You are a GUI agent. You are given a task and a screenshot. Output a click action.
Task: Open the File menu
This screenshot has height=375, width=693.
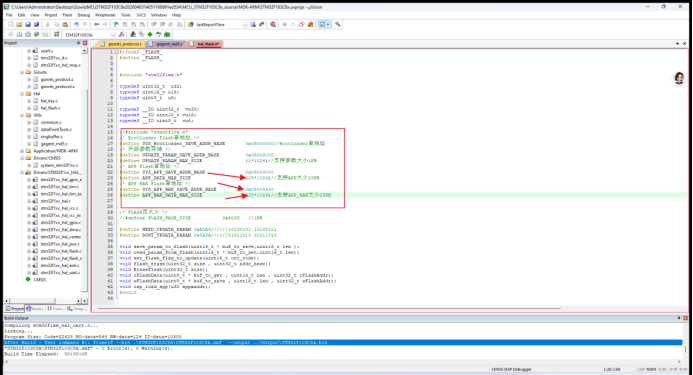(9, 15)
